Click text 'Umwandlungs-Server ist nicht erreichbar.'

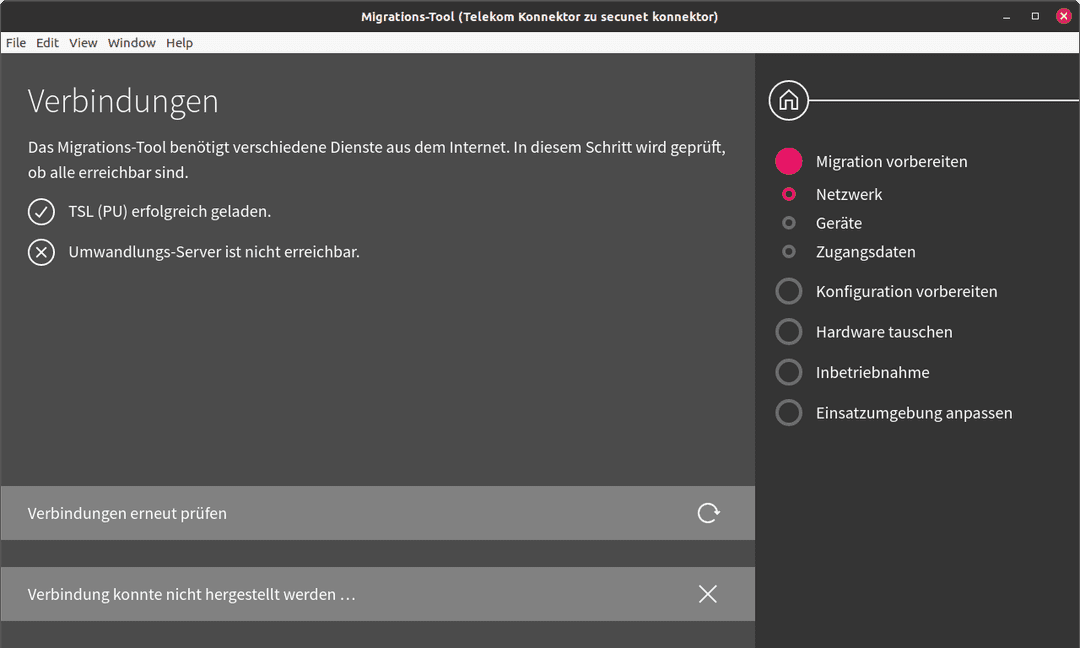coord(214,252)
